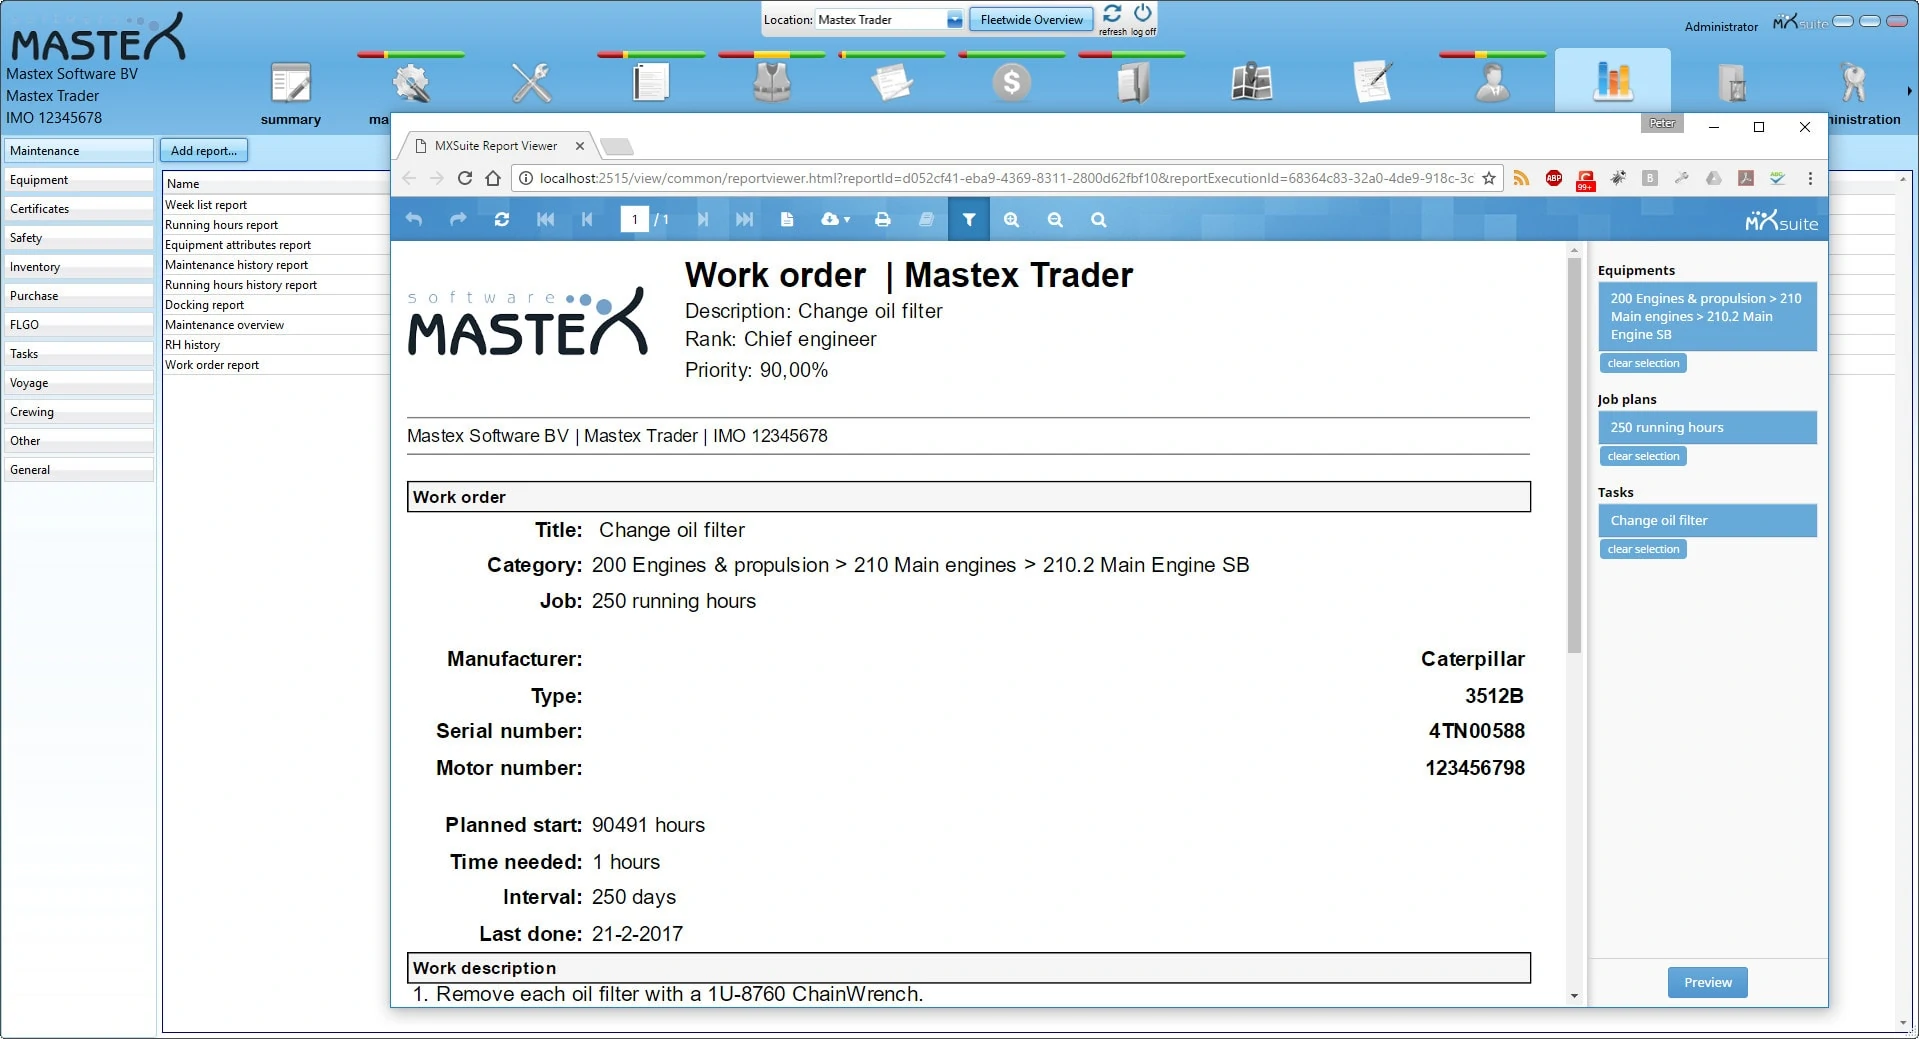Image resolution: width=1919 pixels, height=1039 pixels.
Task: Click the log off power icon
Action: 1143,14
